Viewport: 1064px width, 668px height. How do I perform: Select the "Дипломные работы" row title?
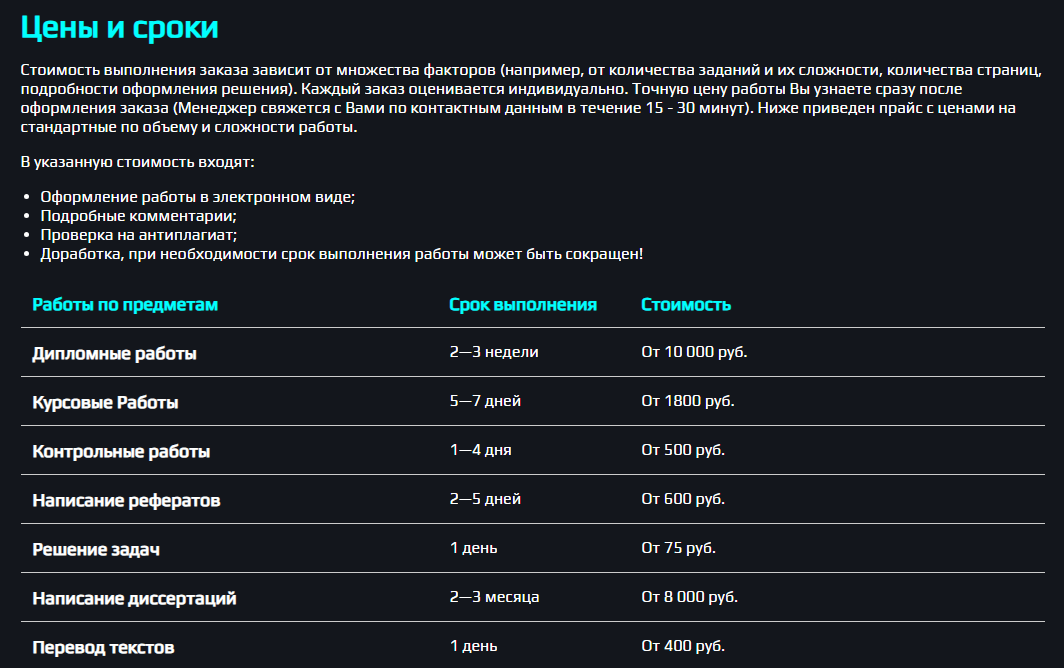[x=114, y=353]
